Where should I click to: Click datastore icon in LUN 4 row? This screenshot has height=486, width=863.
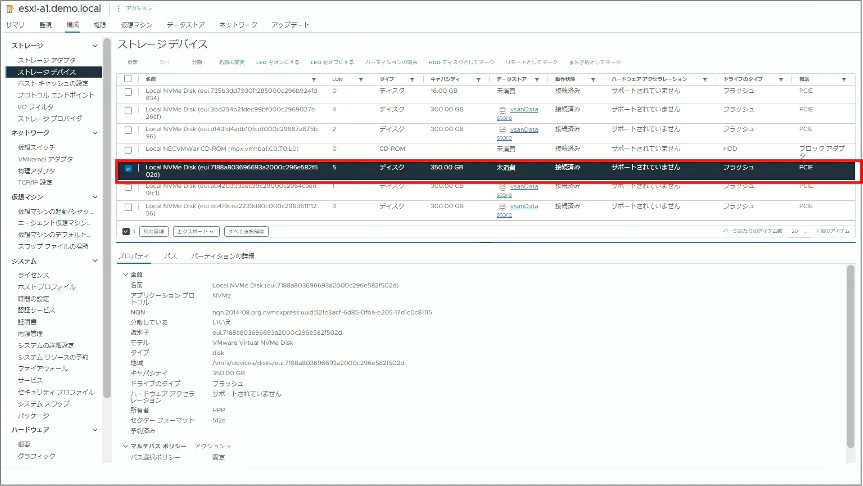pos(502,110)
